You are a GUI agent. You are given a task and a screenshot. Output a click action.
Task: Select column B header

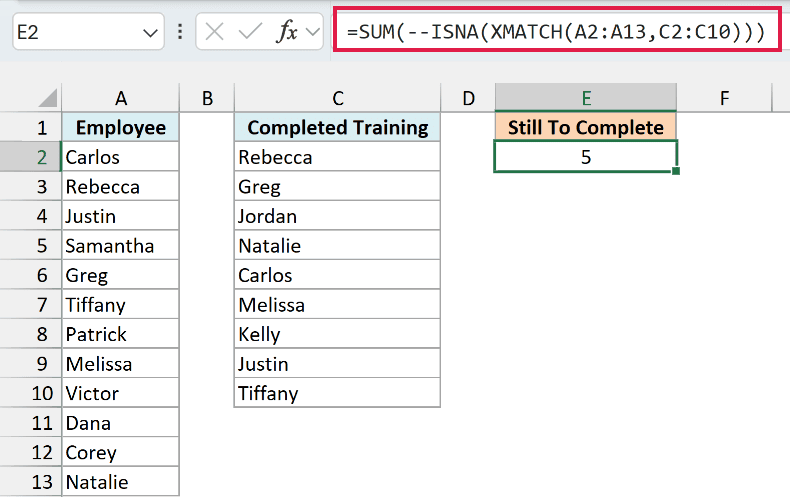point(207,98)
